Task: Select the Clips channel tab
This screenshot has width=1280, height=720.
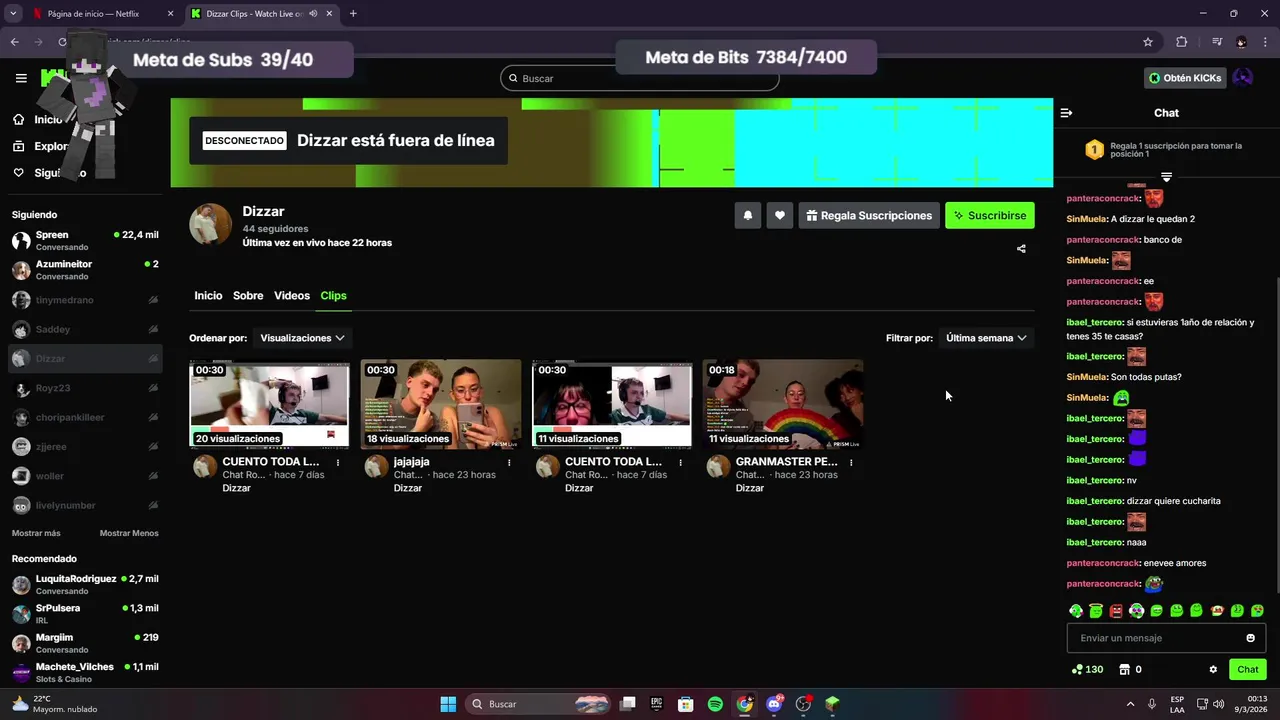Action: point(333,296)
